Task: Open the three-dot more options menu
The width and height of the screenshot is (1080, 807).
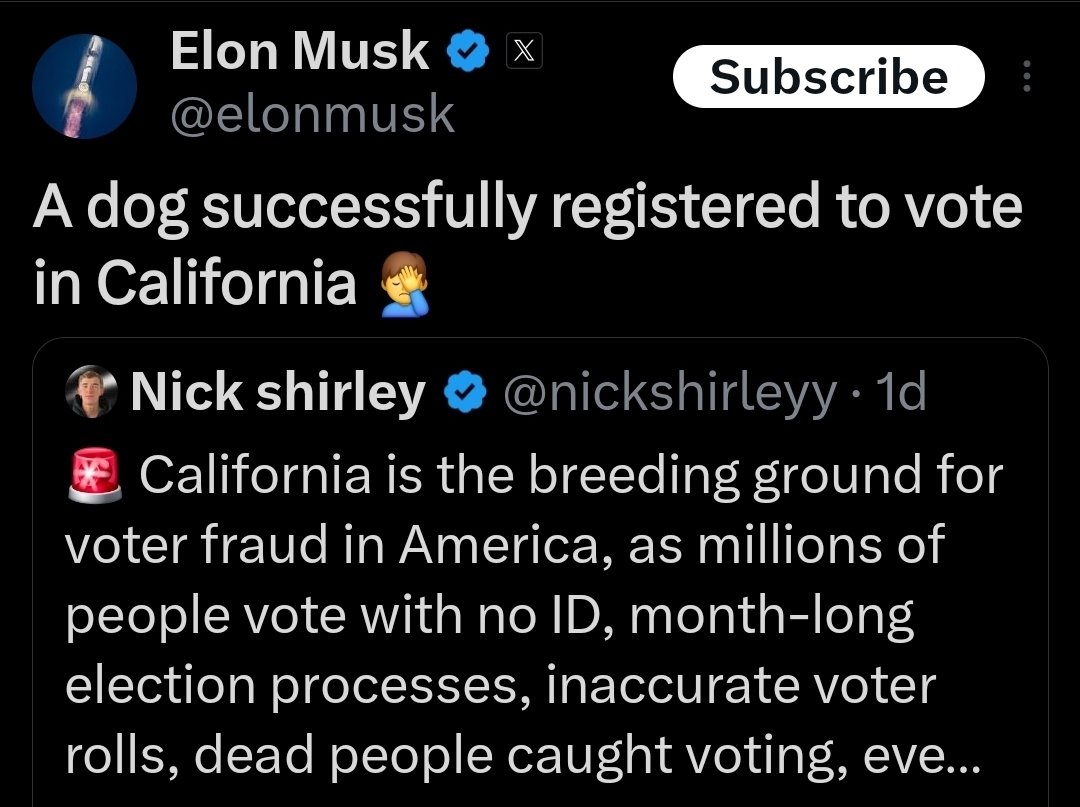Action: [1026, 77]
